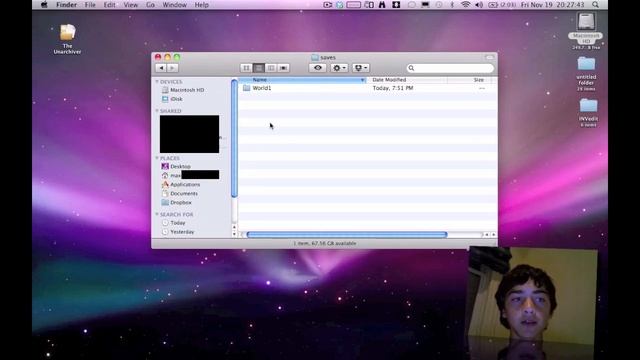Click the volume icon in the menu bar
Image resolution: width=640 pixels, height=360 pixels.
point(479,5)
